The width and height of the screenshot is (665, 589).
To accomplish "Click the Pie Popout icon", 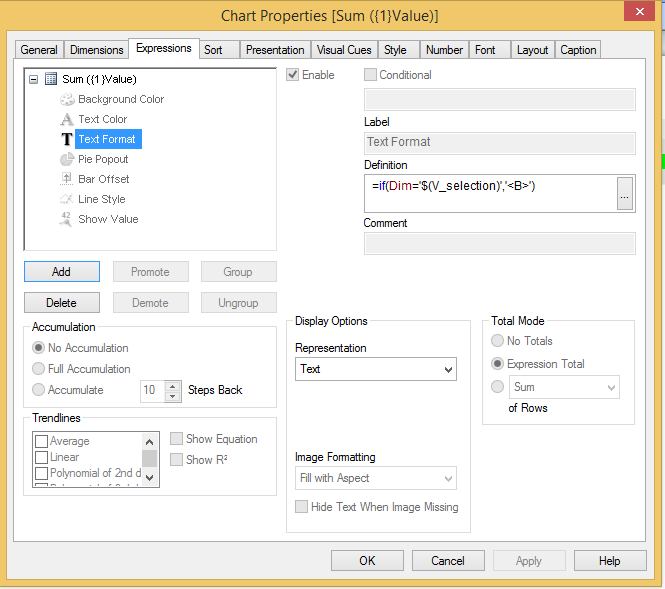I will point(67,159).
